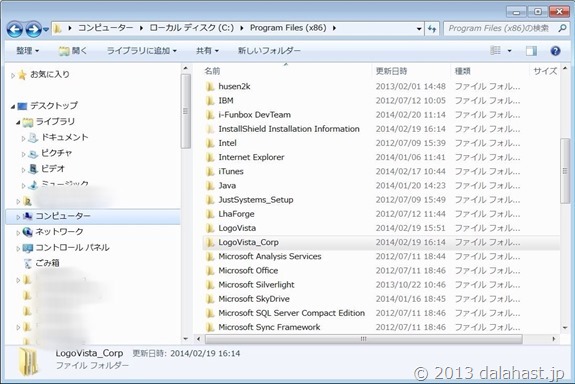
Task: Sort by the サイズ column header
Action: (x=545, y=71)
